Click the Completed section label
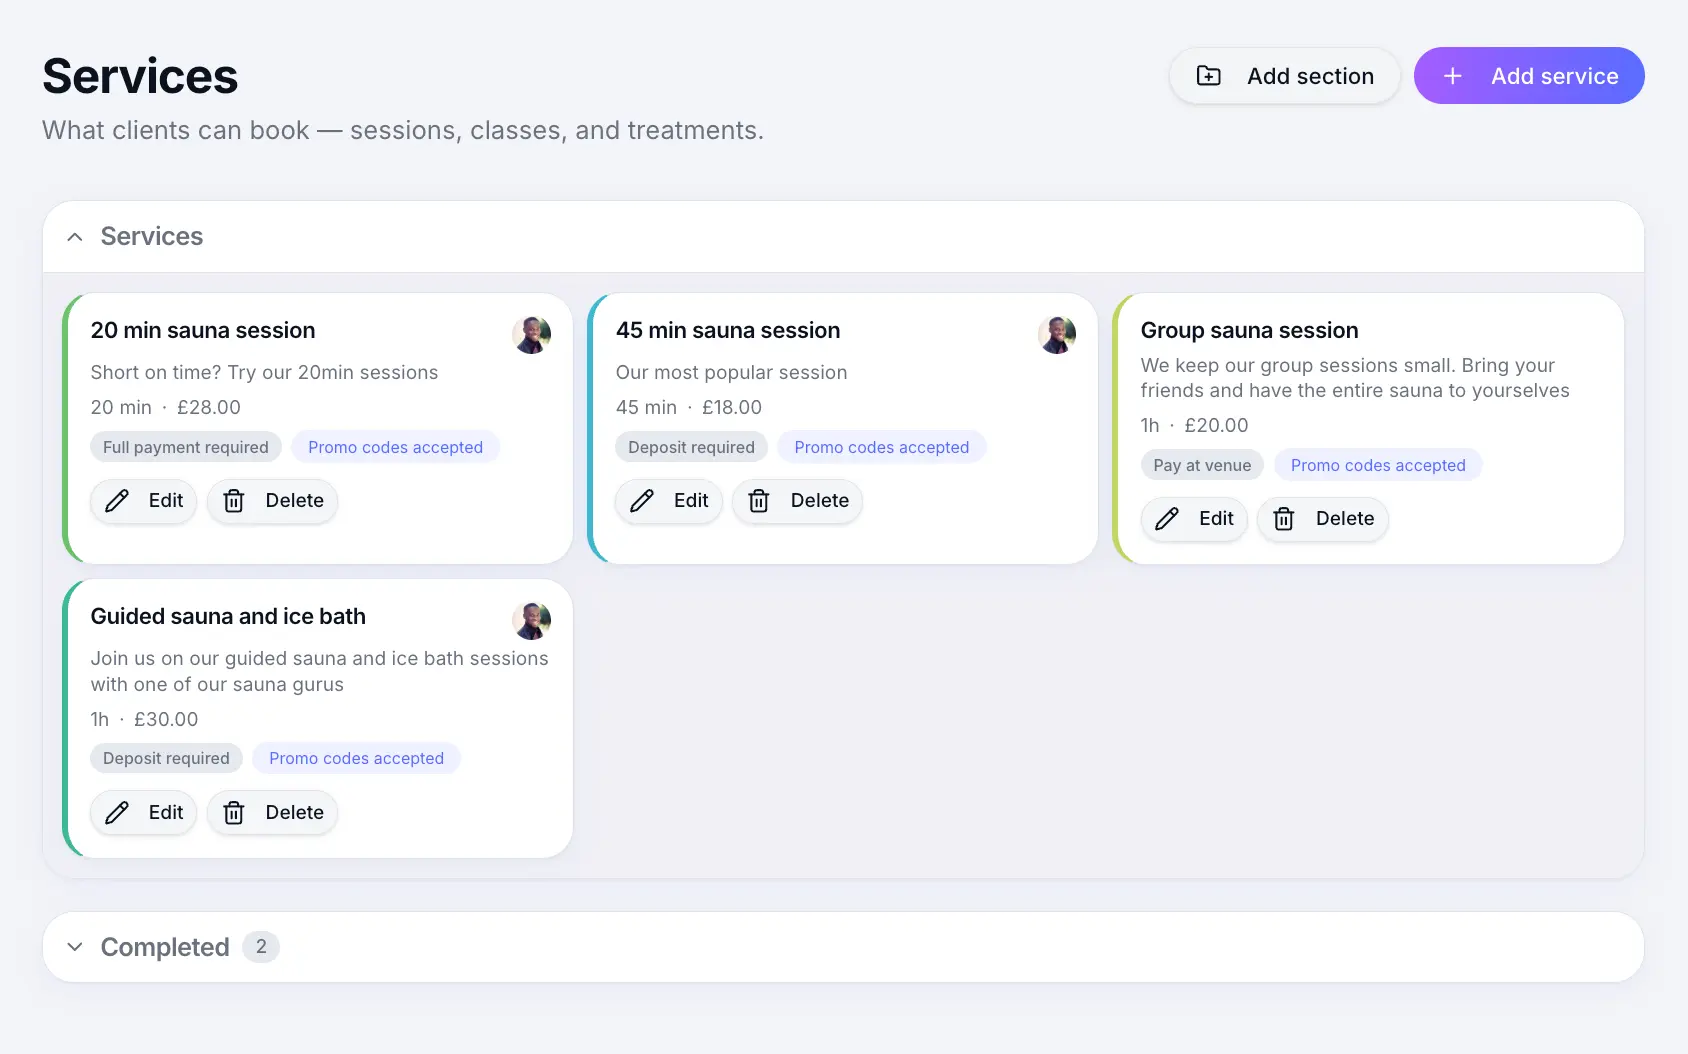The height and width of the screenshot is (1054, 1688). pos(165,947)
